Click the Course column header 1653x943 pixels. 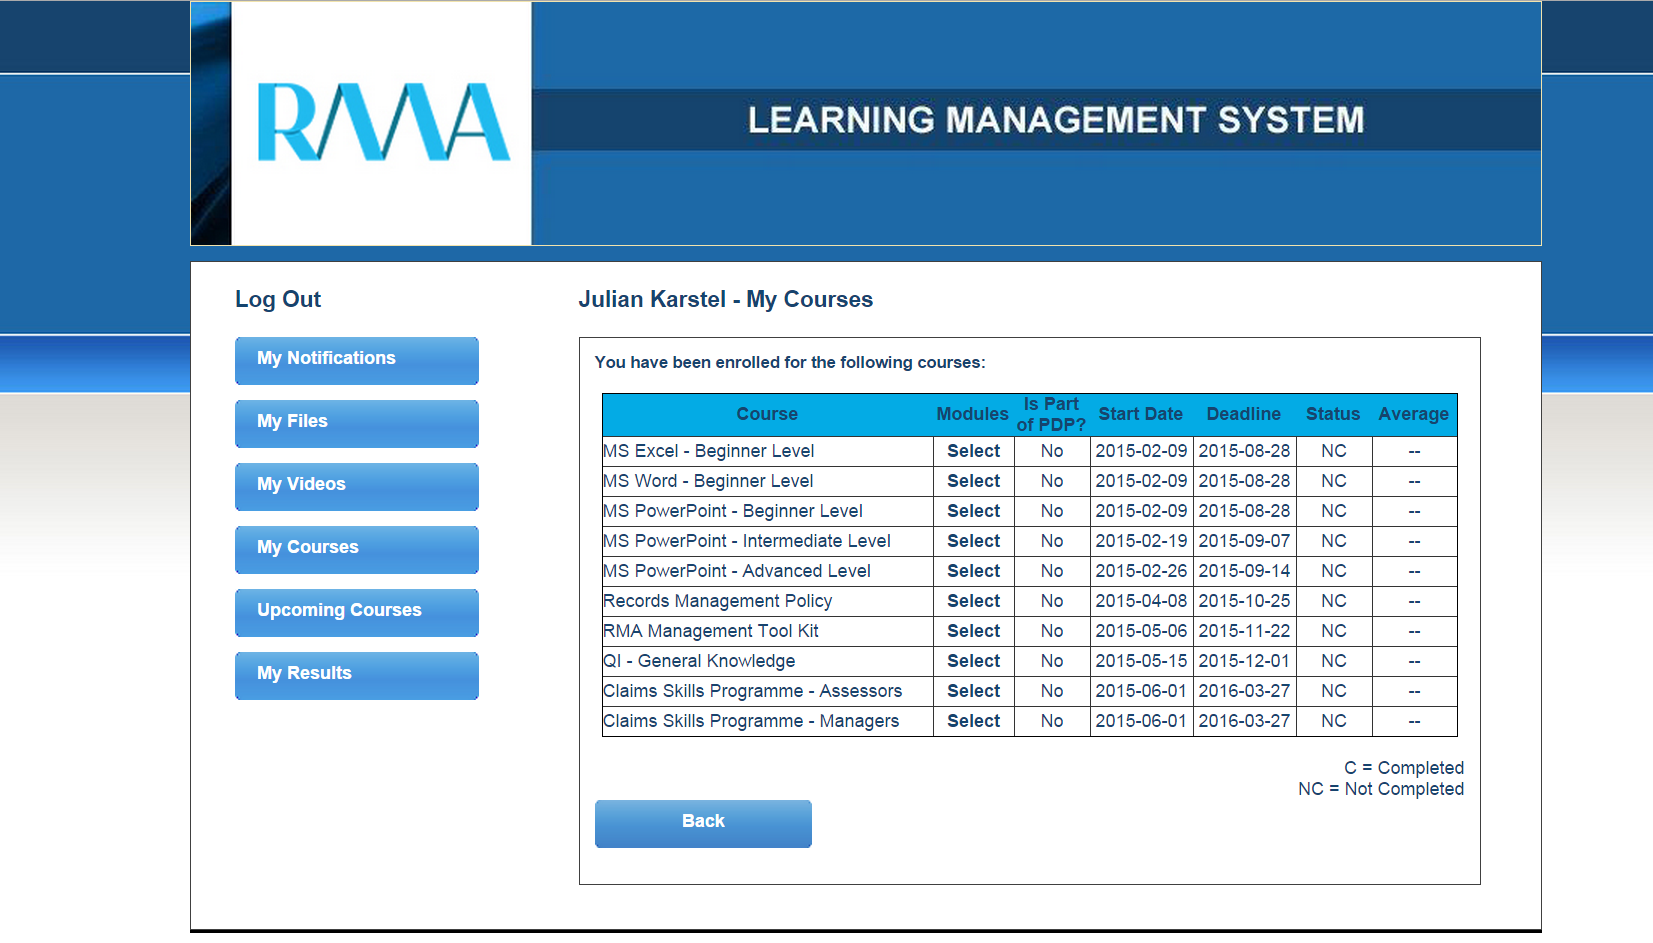coord(767,414)
